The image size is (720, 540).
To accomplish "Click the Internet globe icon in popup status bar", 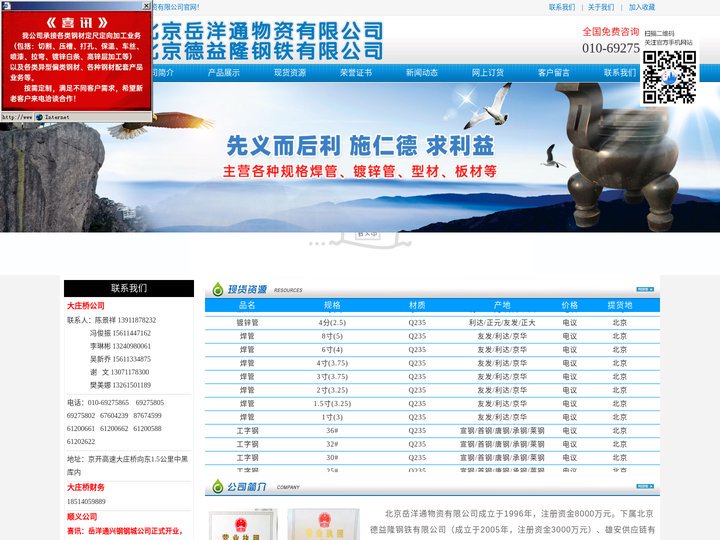I will point(39,117).
